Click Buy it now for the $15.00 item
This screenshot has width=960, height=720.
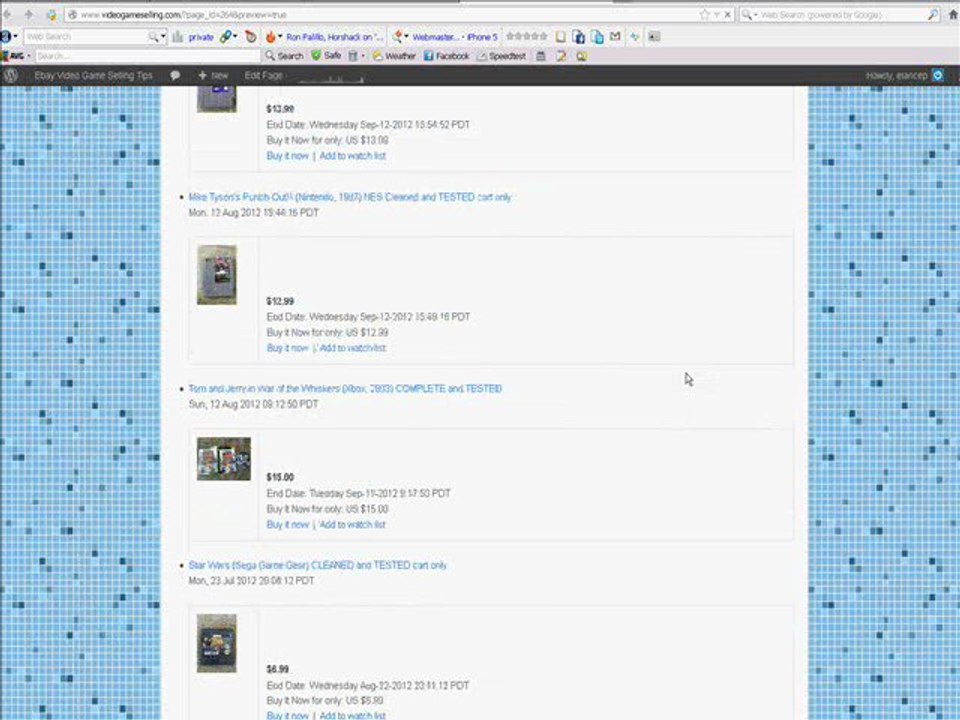(287, 525)
